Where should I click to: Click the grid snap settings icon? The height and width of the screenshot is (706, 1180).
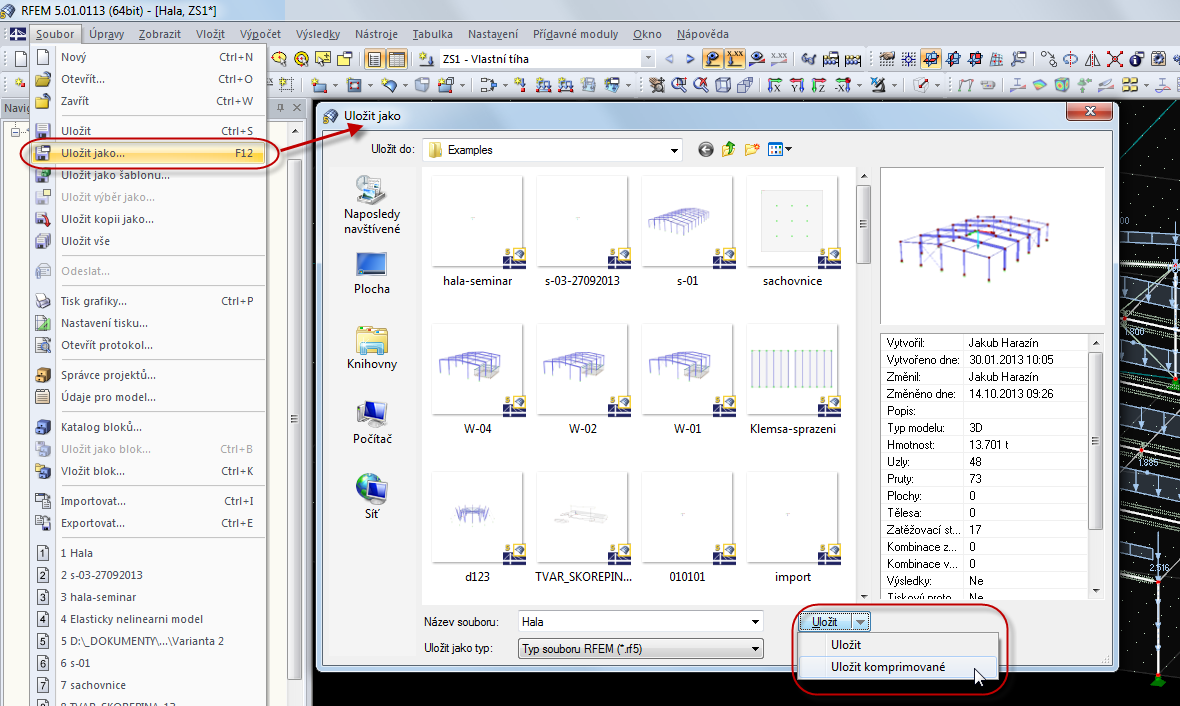(x=909, y=59)
